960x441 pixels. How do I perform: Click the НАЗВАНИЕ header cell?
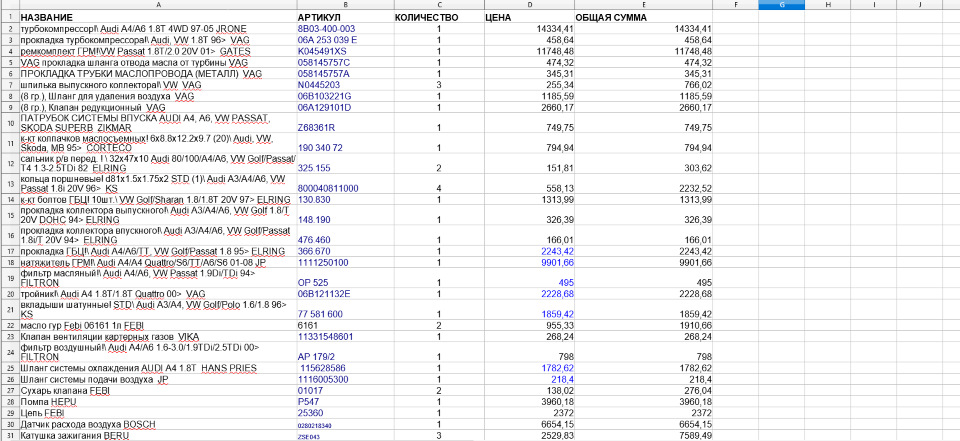click(x=158, y=17)
